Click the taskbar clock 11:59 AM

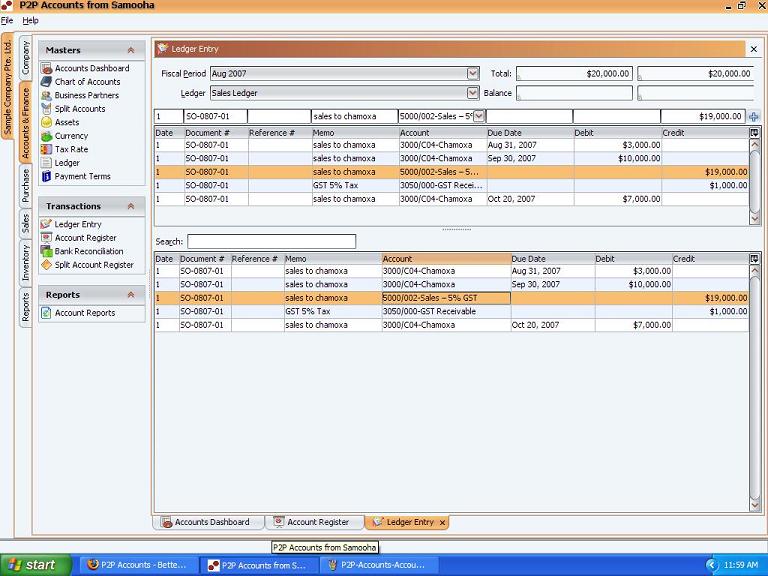tap(741, 565)
